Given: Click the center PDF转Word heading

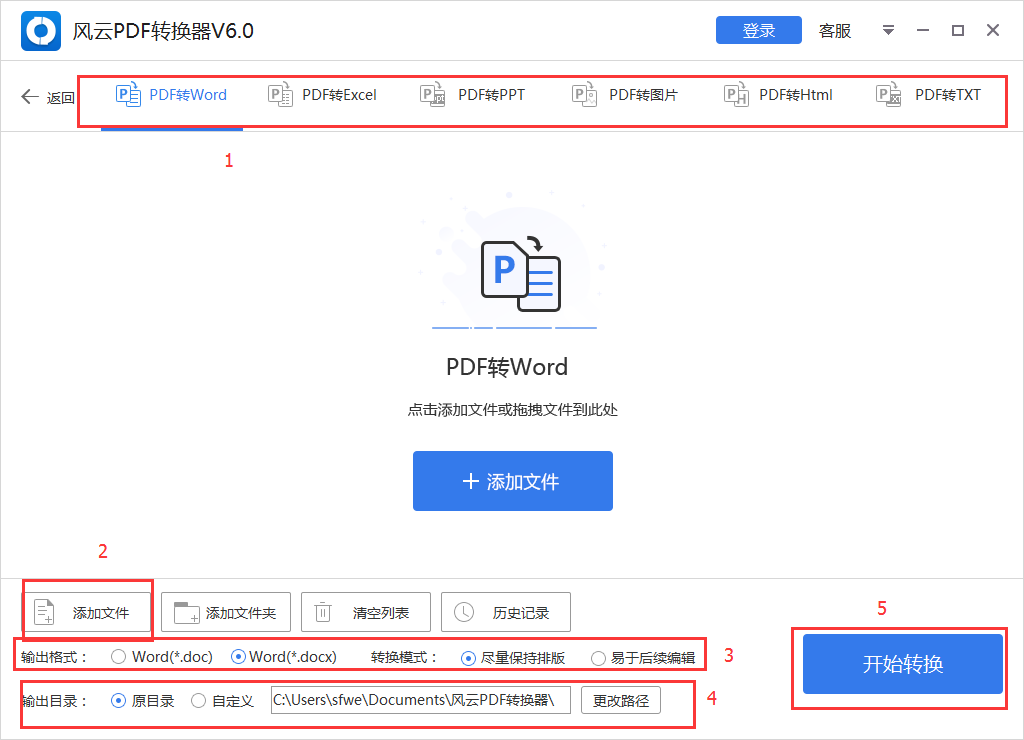Looking at the screenshot, I should pyautogui.click(x=507, y=367).
